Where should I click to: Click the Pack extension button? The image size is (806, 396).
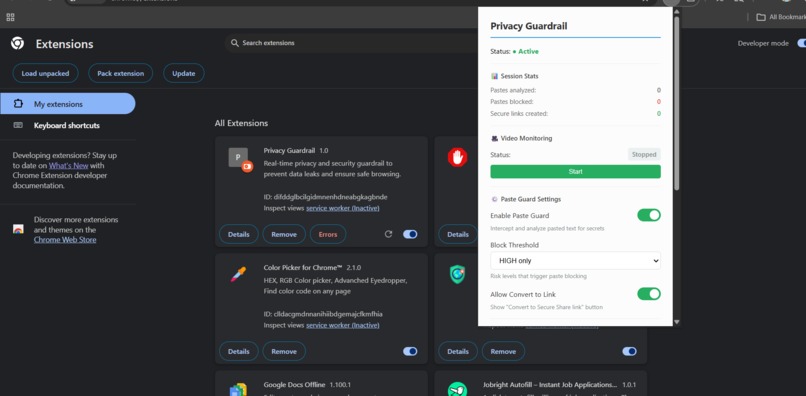tap(121, 74)
